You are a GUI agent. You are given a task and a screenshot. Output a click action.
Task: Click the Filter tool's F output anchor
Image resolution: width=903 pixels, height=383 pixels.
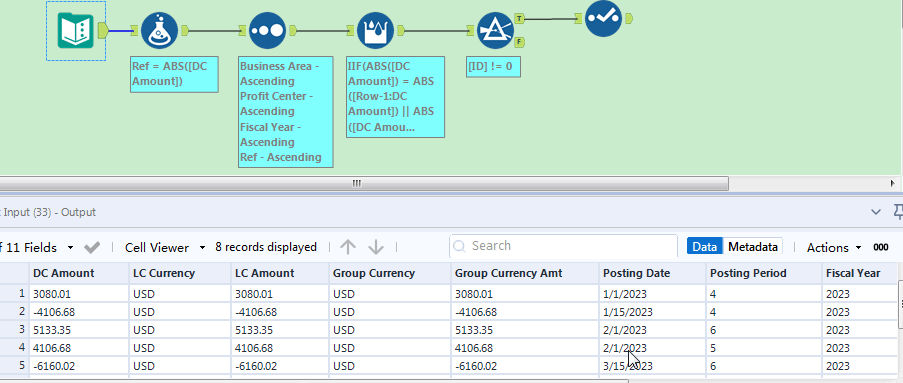point(519,41)
